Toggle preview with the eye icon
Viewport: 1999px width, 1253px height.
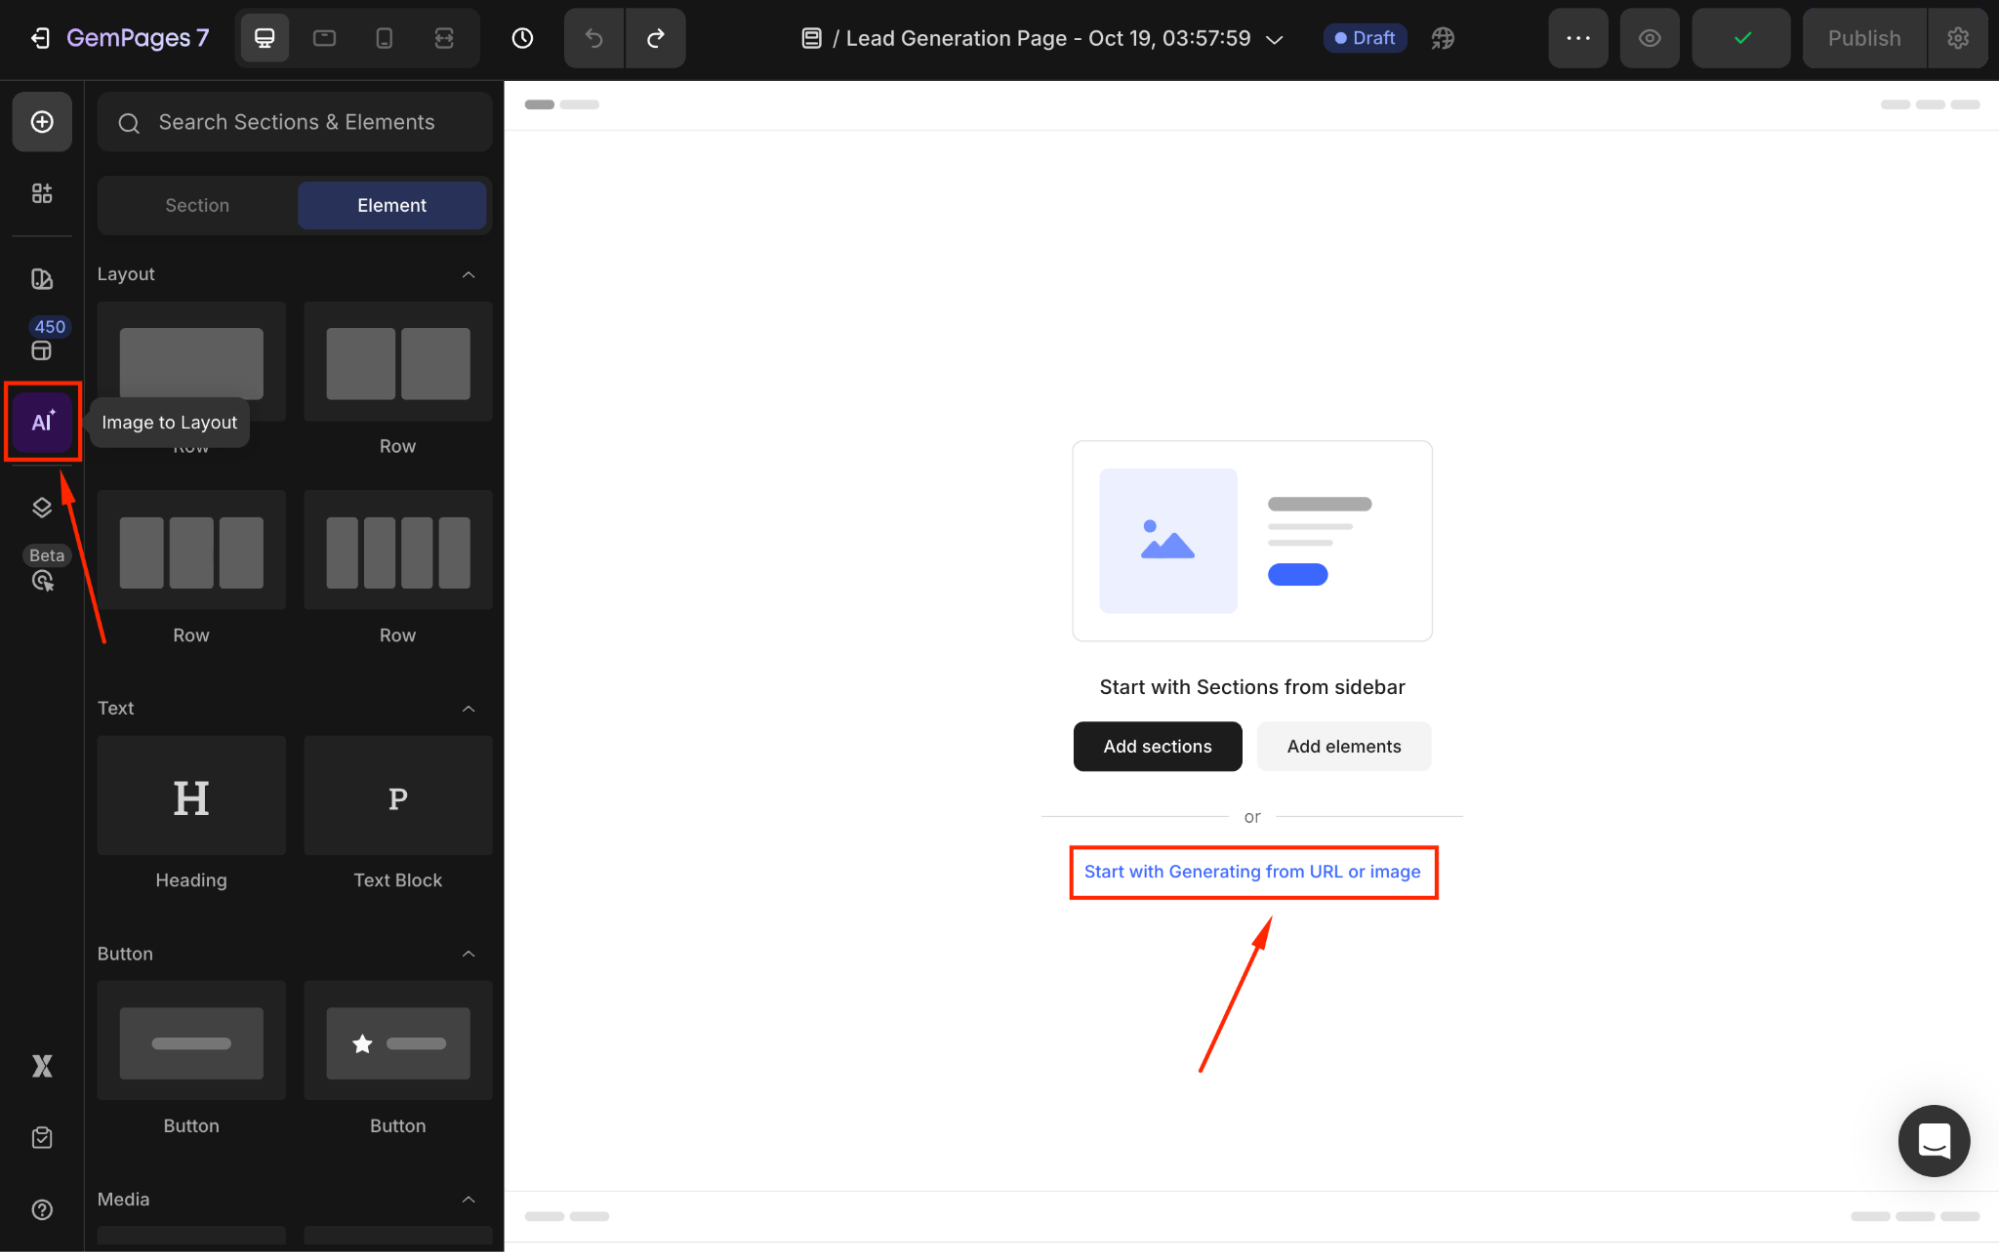point(1649,38)
